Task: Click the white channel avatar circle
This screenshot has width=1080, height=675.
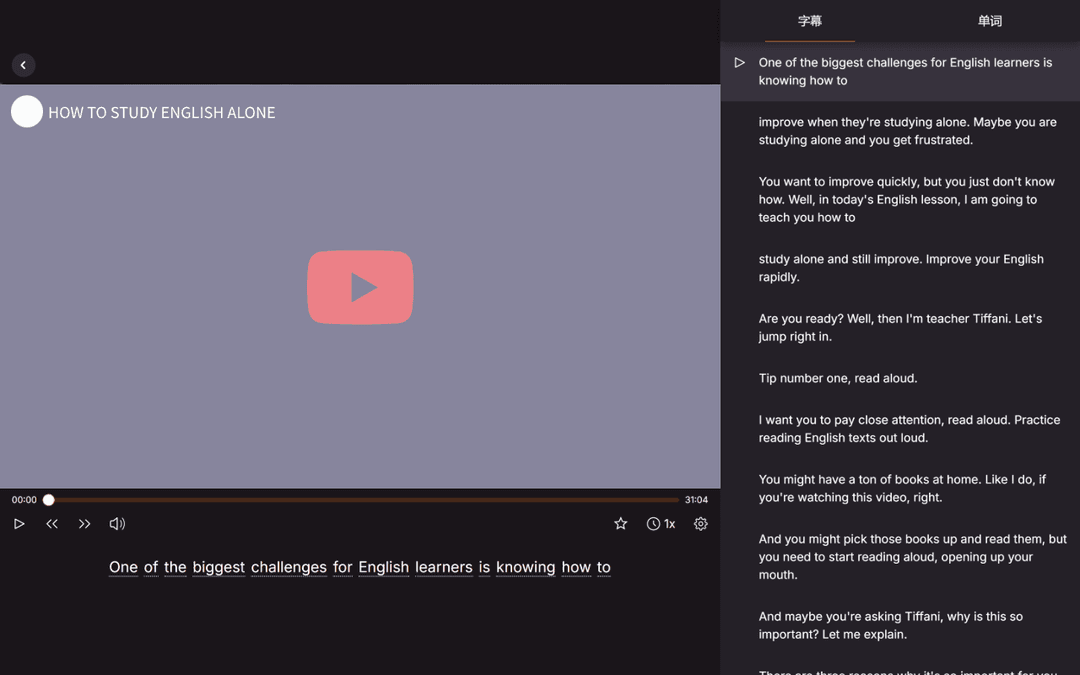Action: coord(27,112)
